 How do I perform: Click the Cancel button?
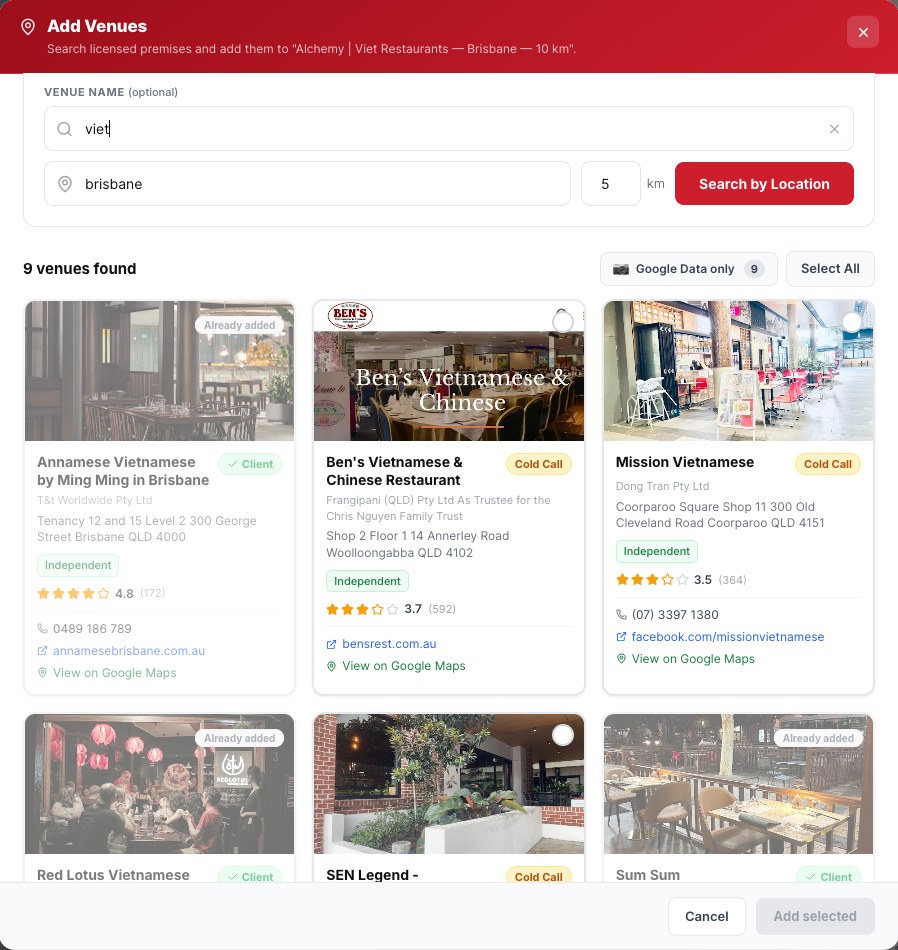click(707, 916)
